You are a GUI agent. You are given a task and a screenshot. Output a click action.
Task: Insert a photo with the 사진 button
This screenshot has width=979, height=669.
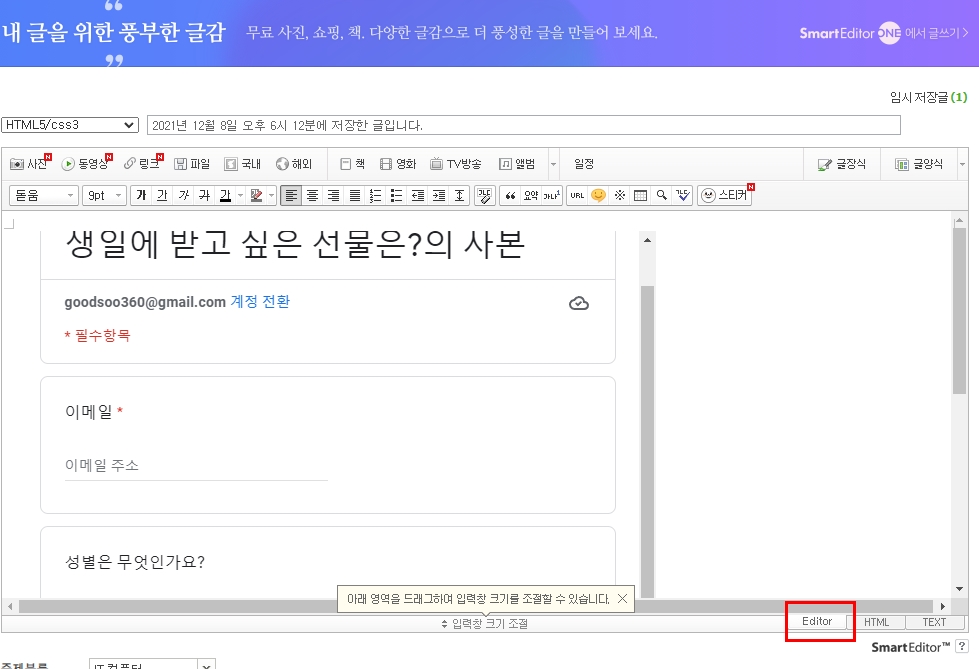[30, 164]
